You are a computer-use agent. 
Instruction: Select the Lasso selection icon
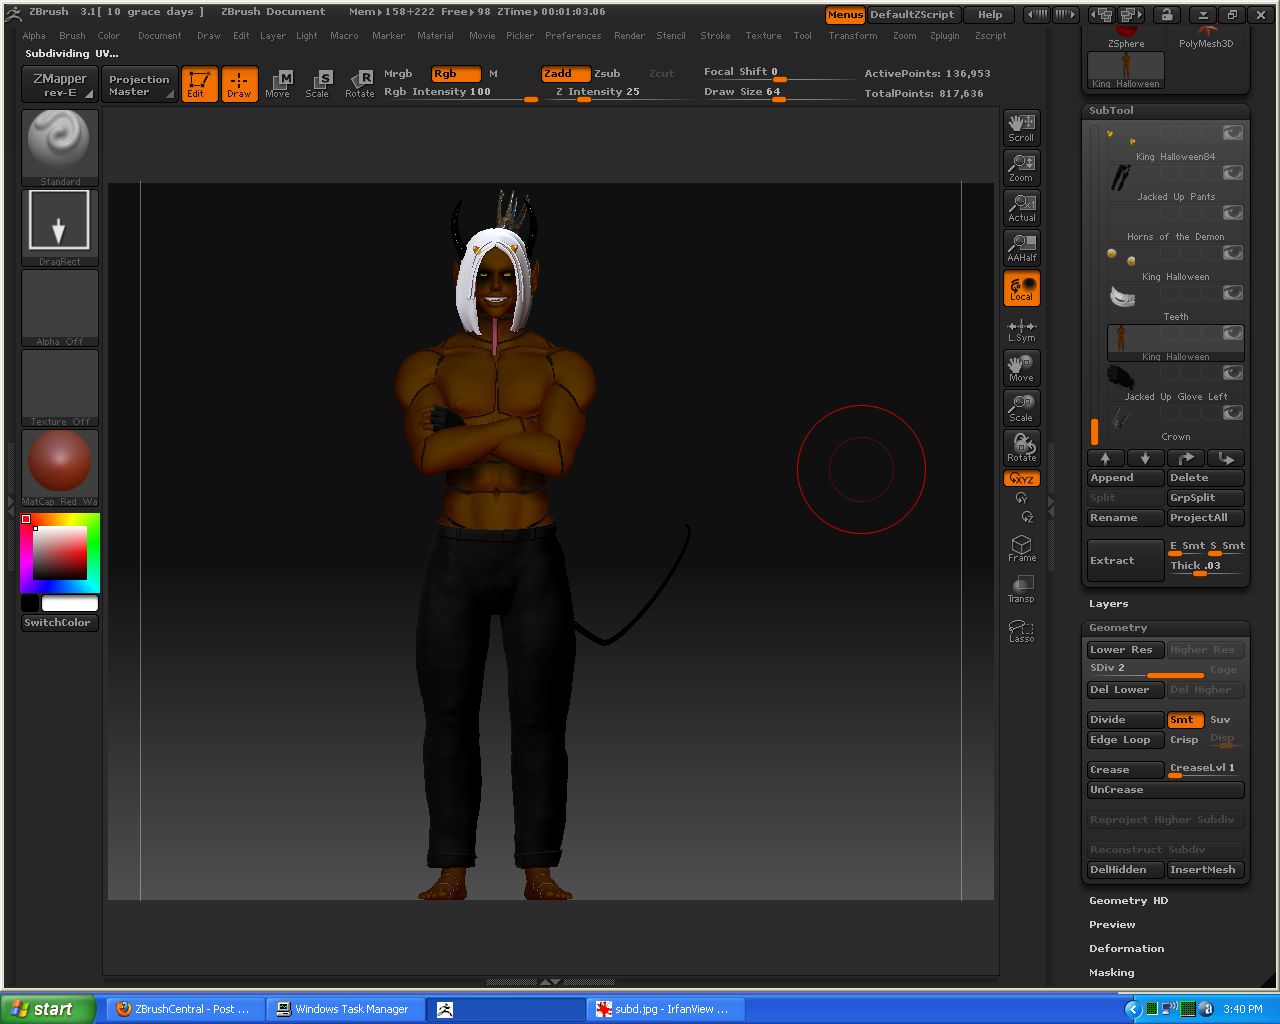[1021, 628]
